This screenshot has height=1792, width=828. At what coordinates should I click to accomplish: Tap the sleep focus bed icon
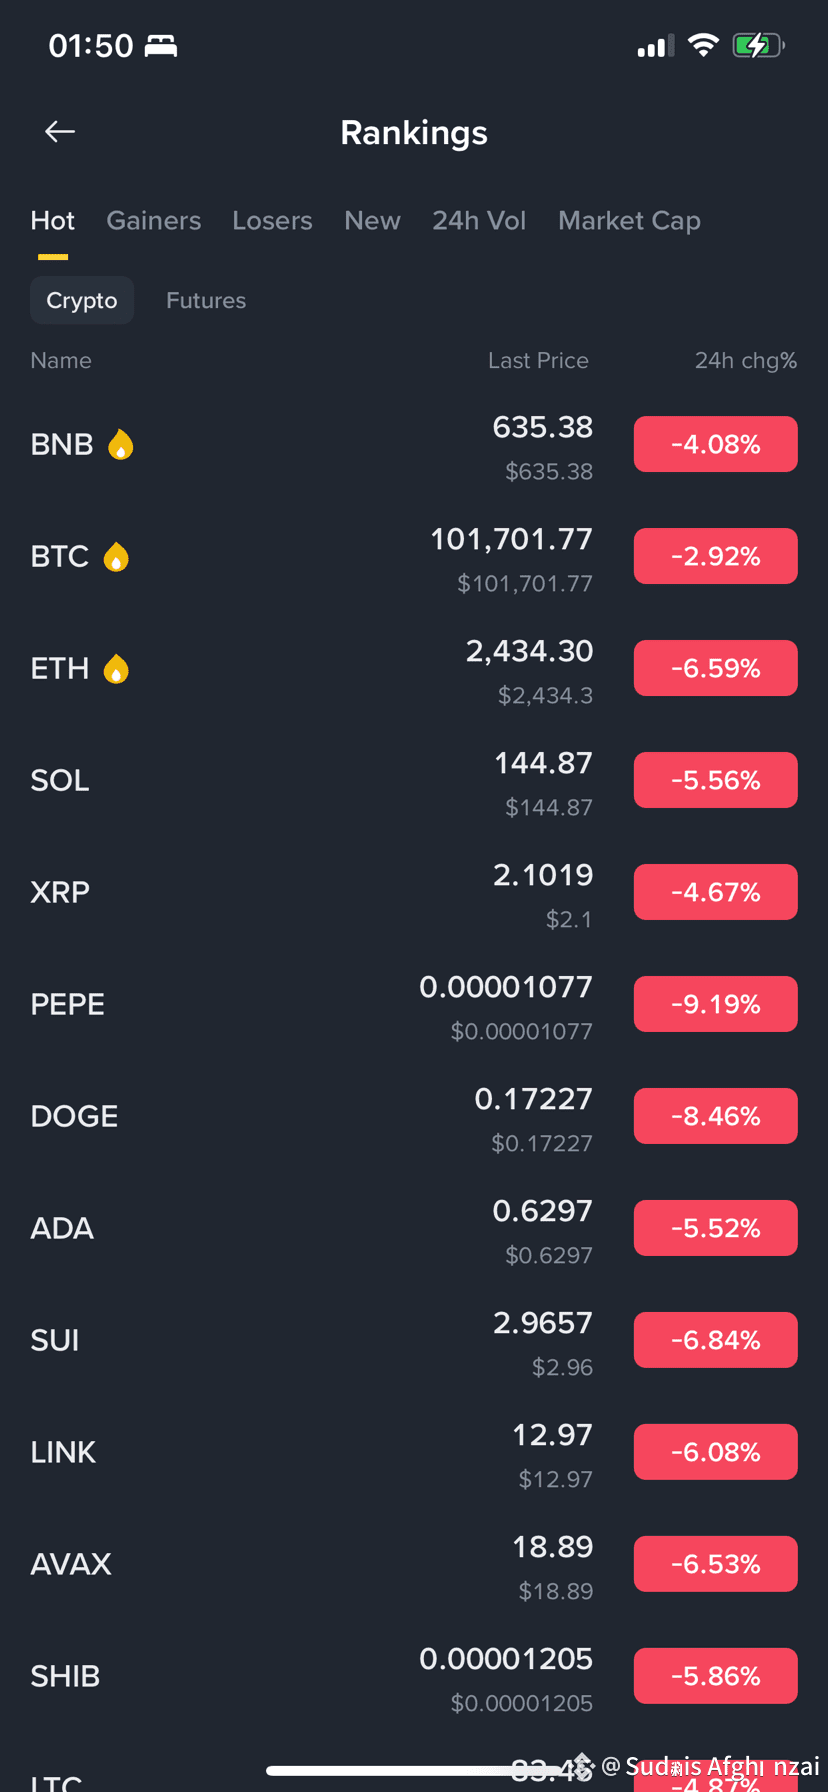click(161, 46)
